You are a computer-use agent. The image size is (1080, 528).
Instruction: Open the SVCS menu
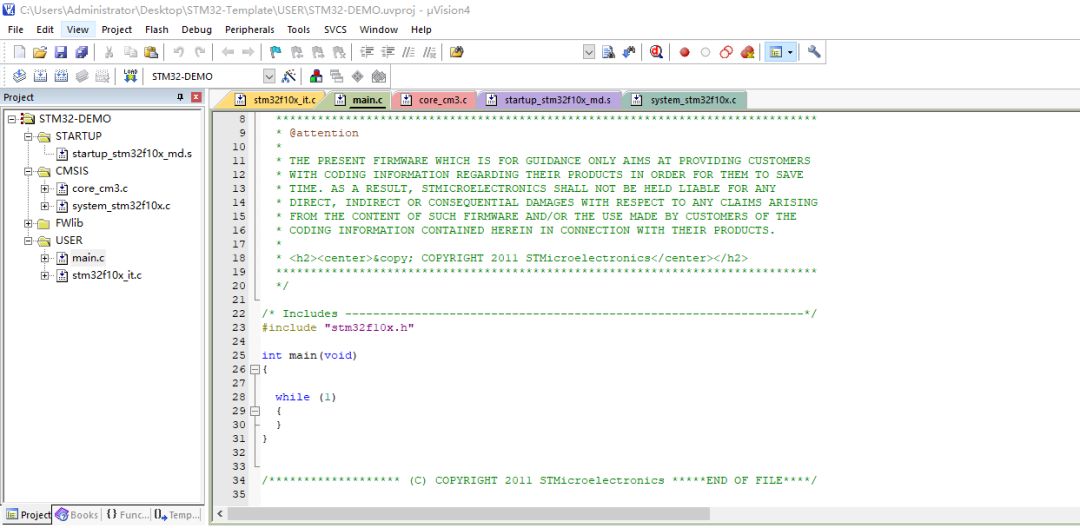pos(335,30)
